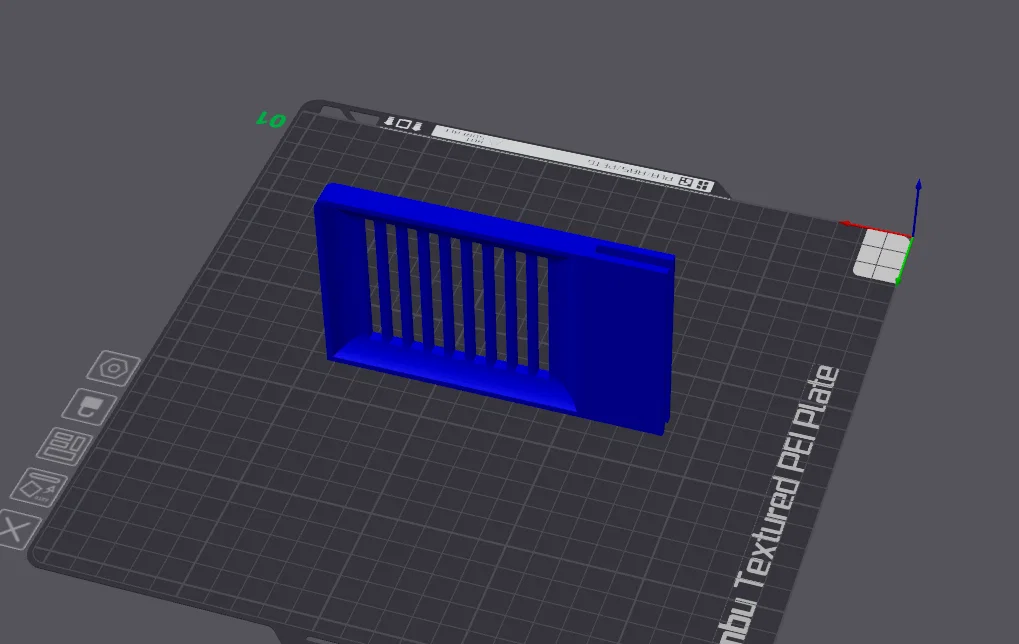Viewport: 1019px width, 644px height.
Task: Select the blue 3D model on plate
Action: tap(495, 307)
